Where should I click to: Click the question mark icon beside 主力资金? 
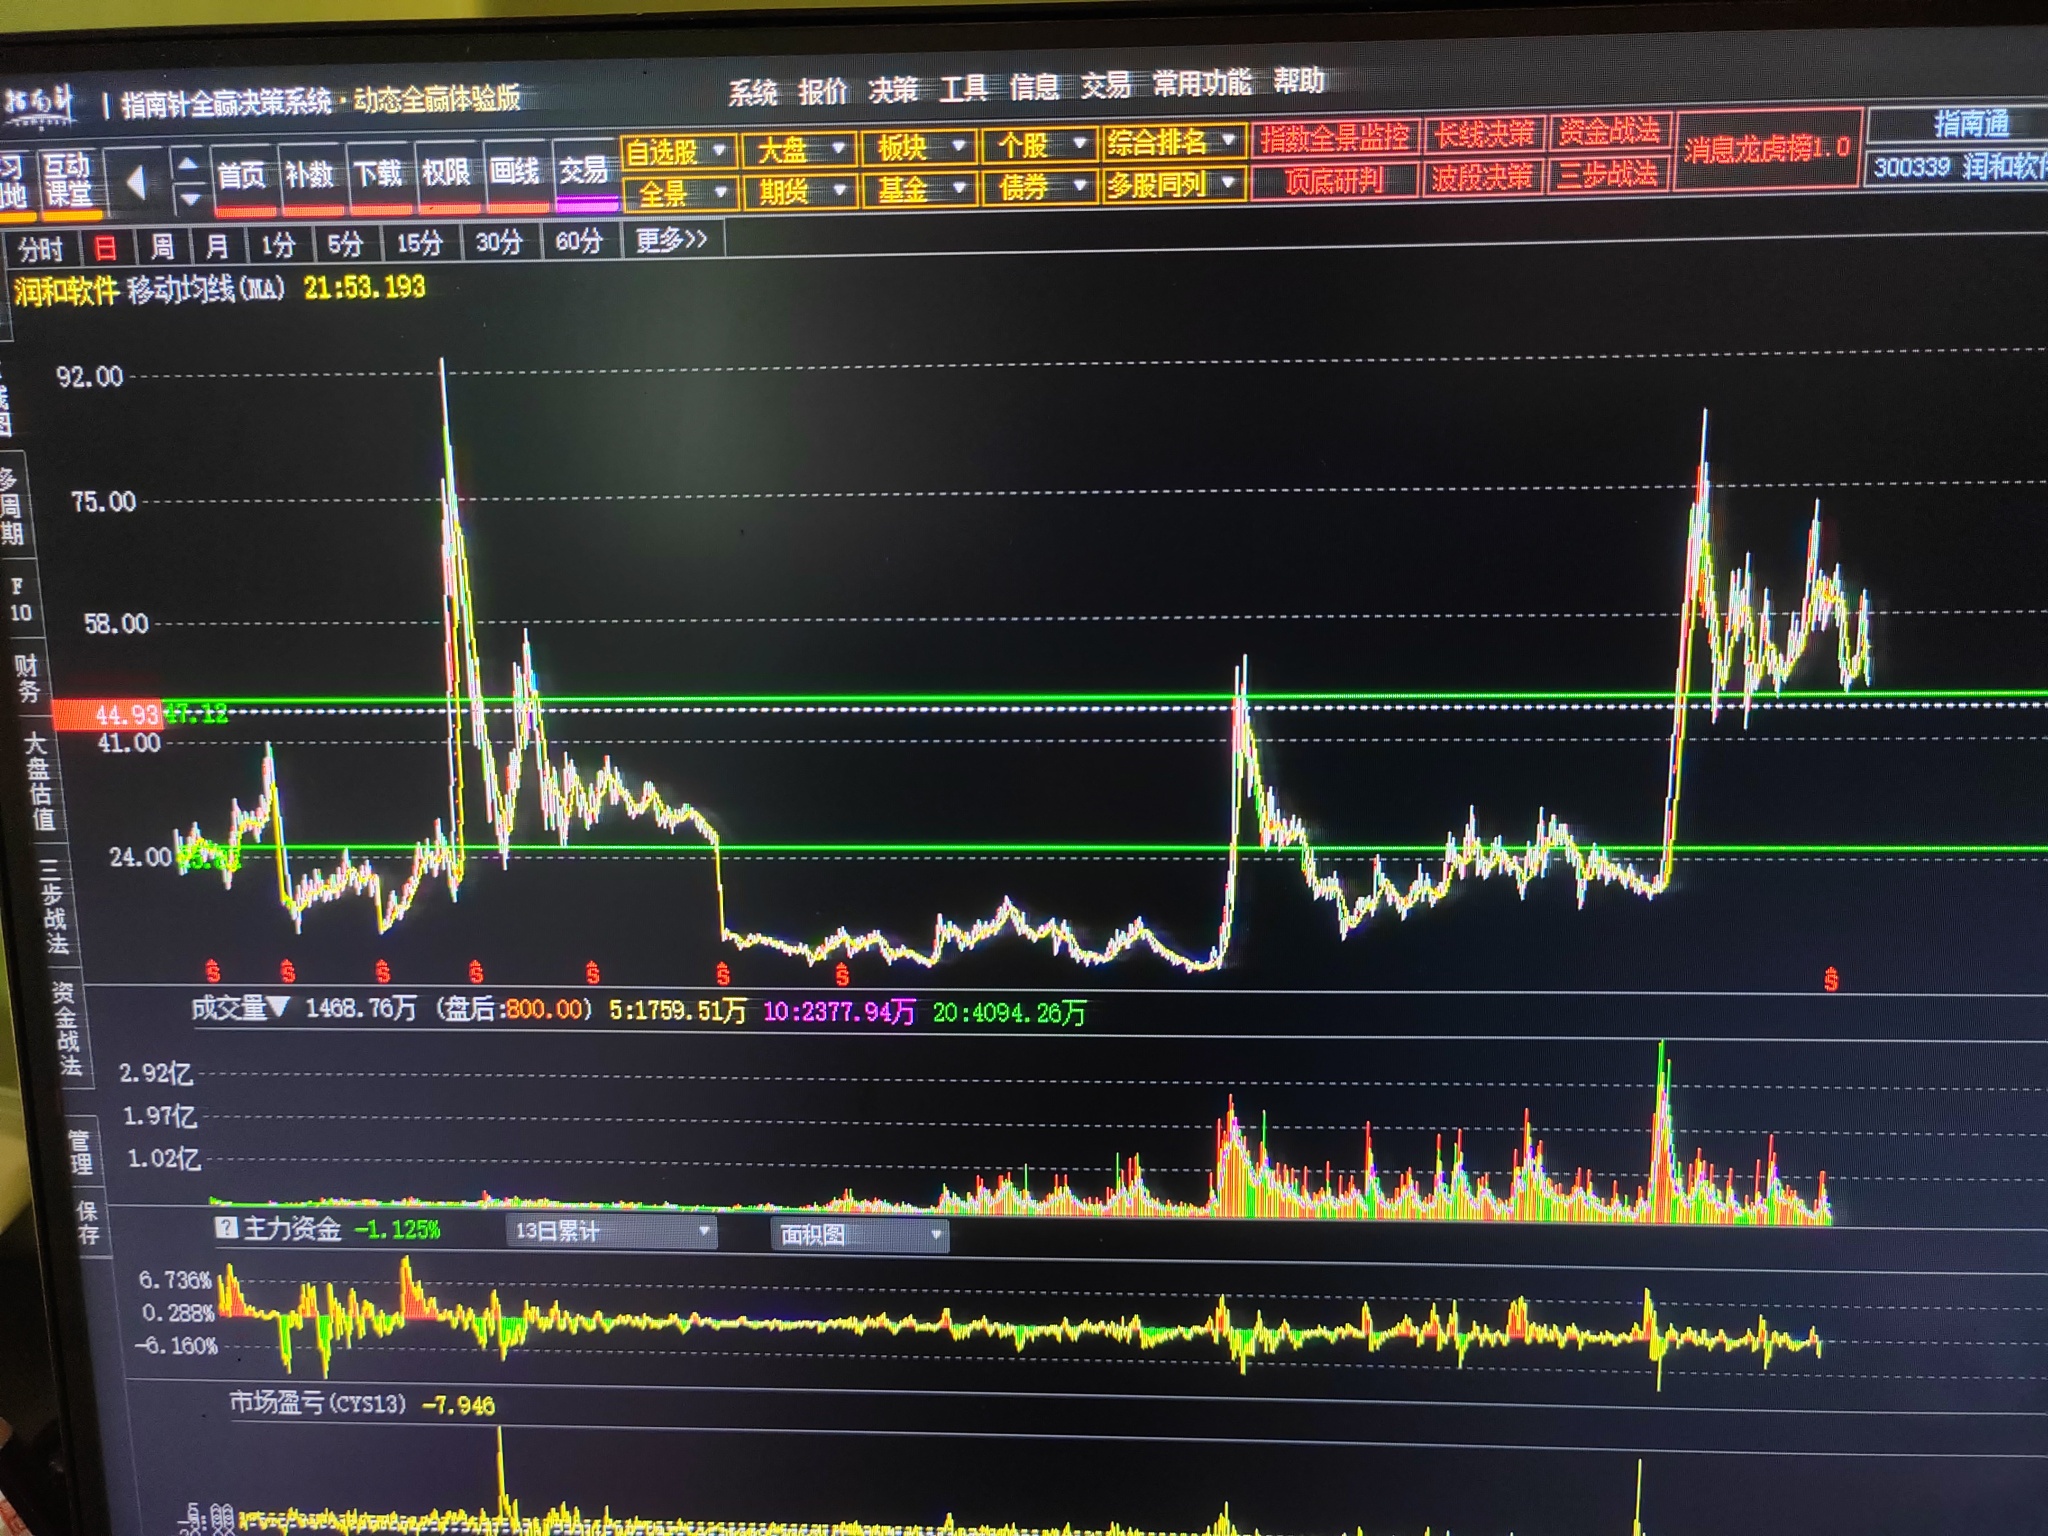tap(227, 1228)
